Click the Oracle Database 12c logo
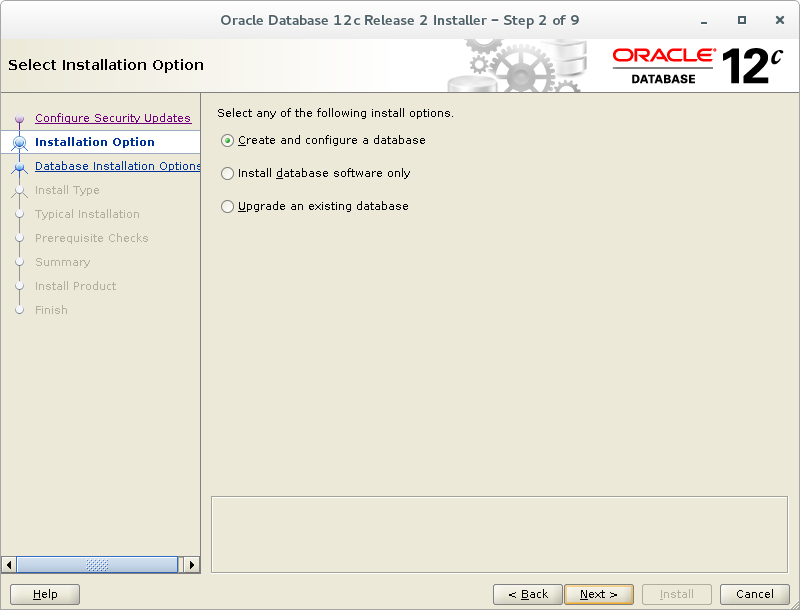Screen dimensions: 800x610 pos(697,66)
